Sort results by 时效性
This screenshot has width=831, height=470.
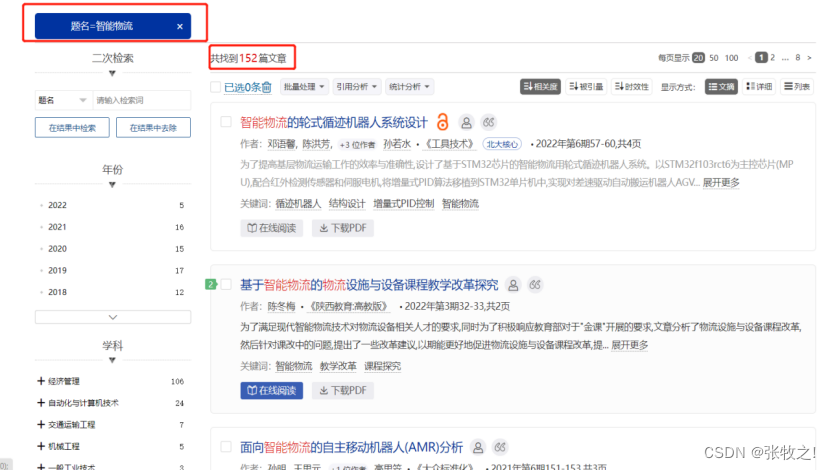coord(632,87)
